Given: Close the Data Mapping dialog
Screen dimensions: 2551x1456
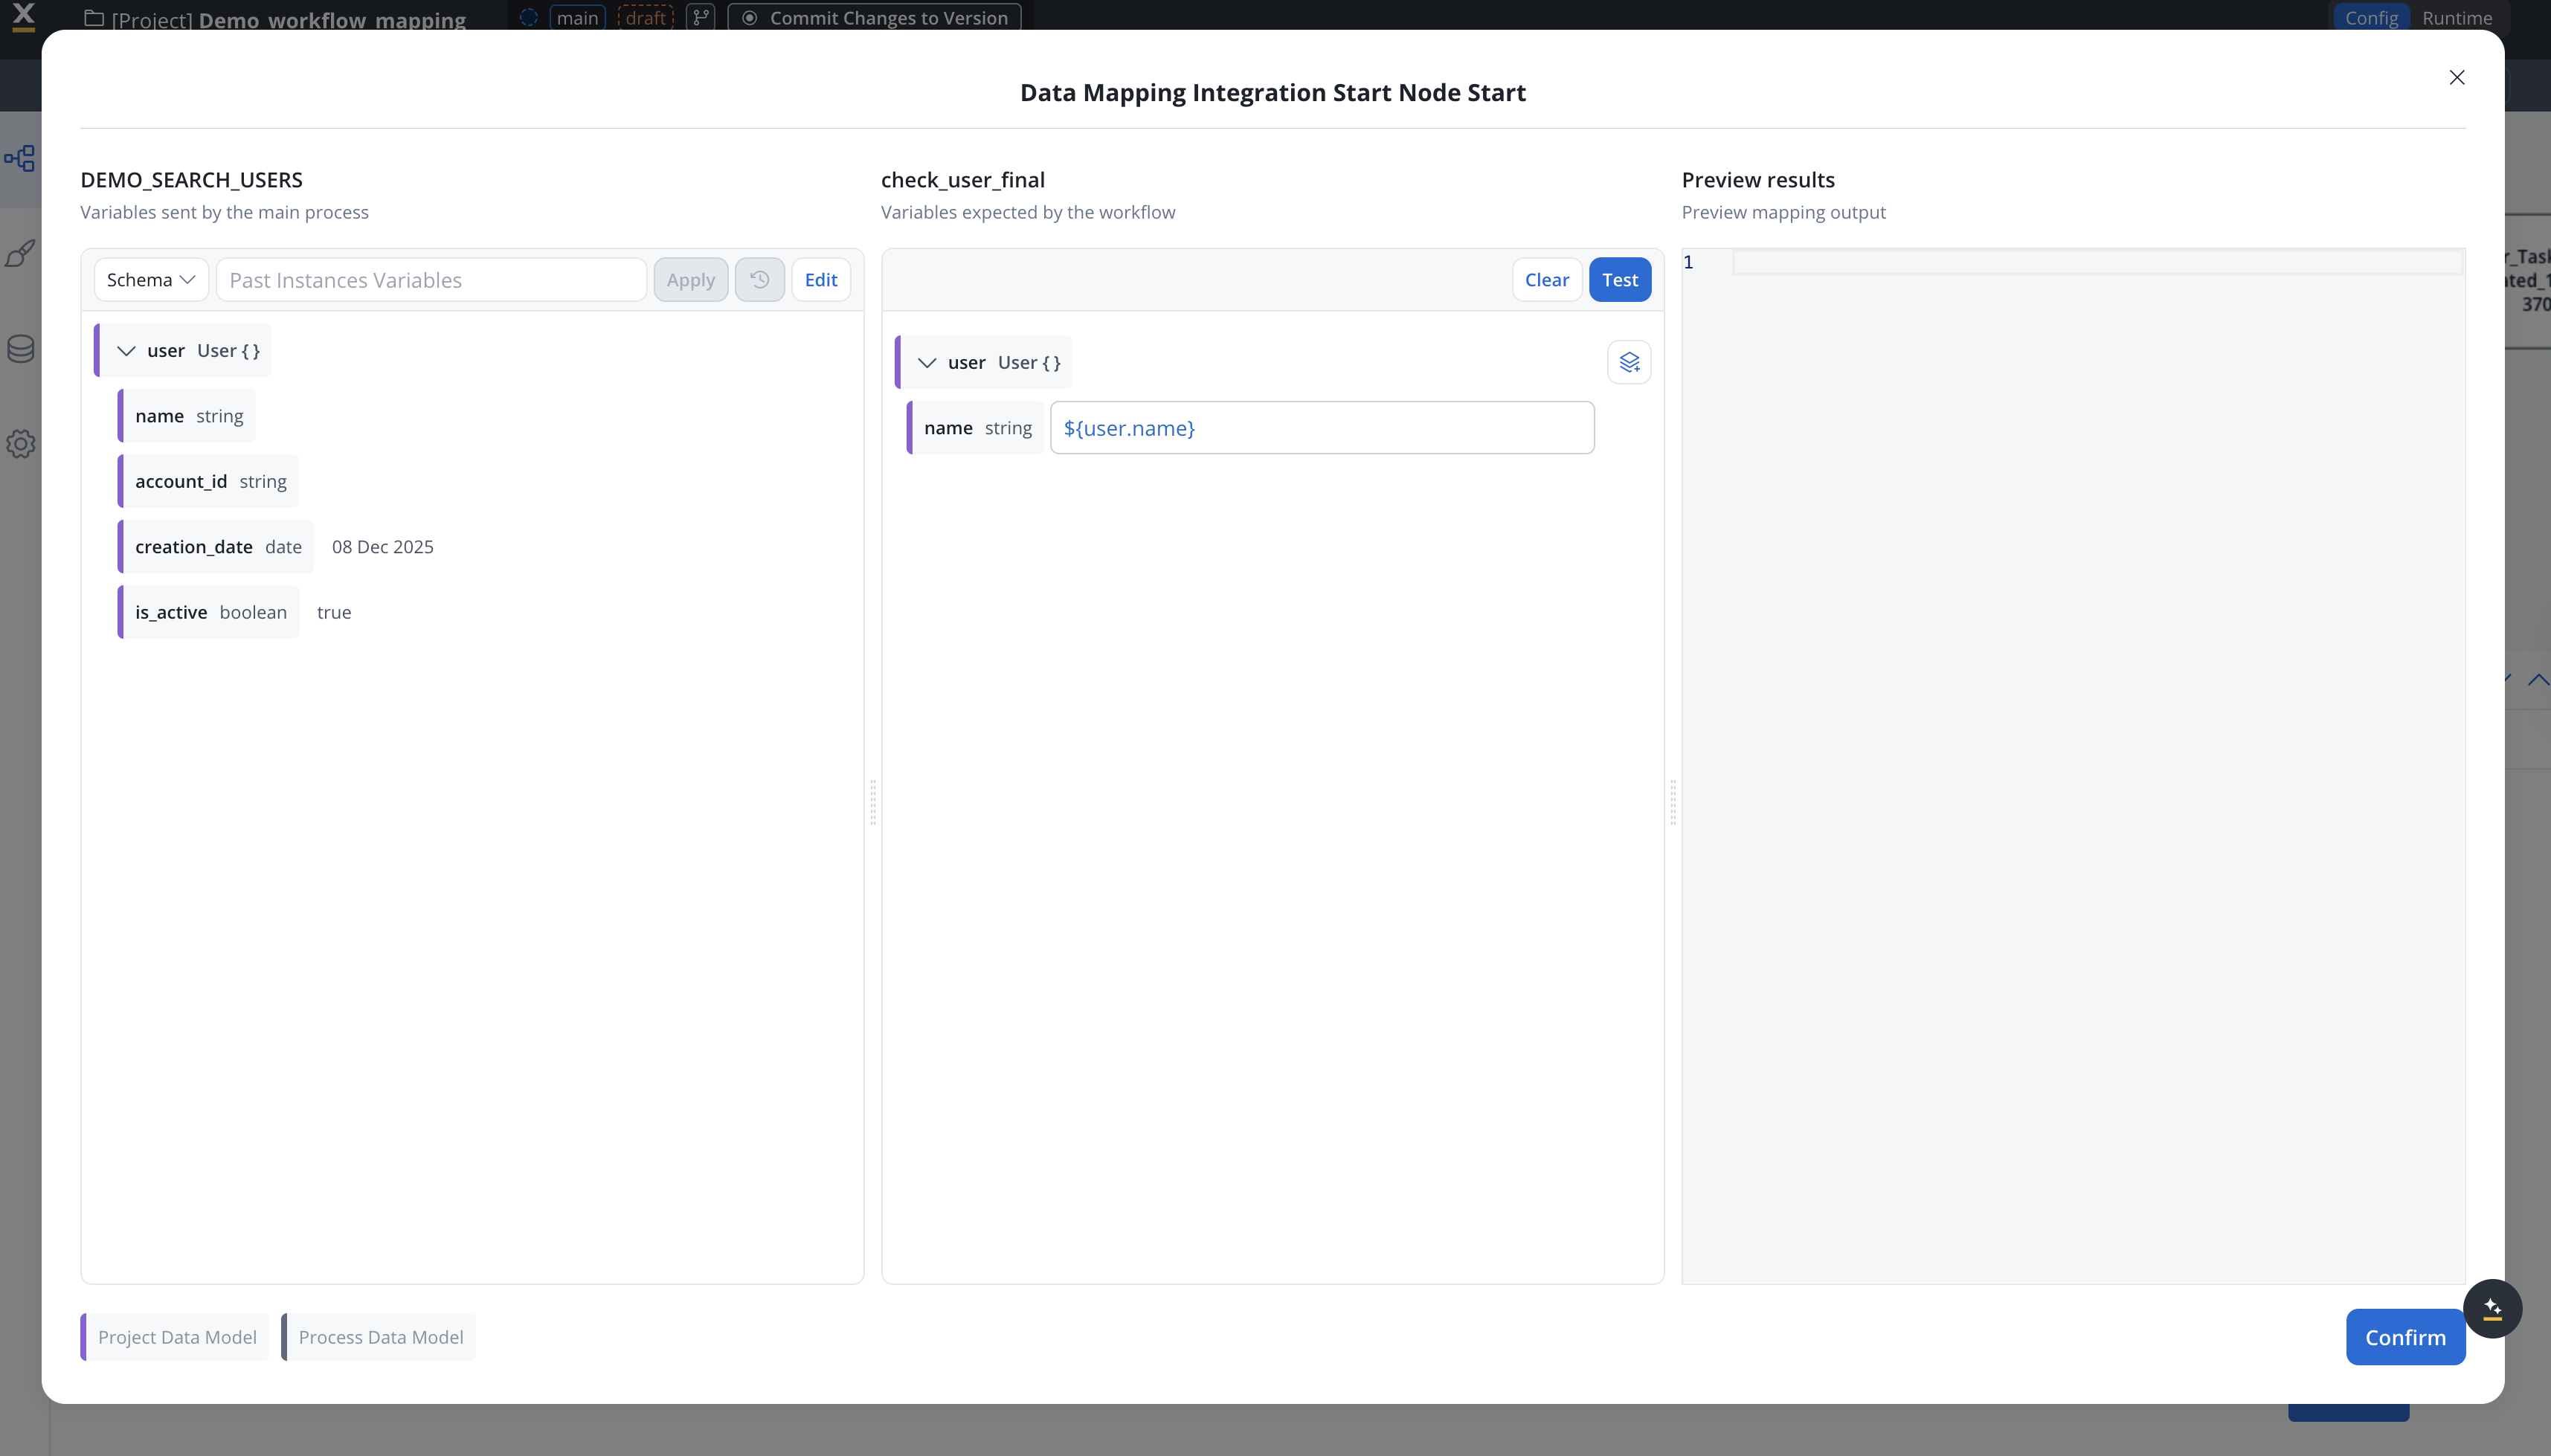Looking at the screenshot, I should click(2457, 78).
